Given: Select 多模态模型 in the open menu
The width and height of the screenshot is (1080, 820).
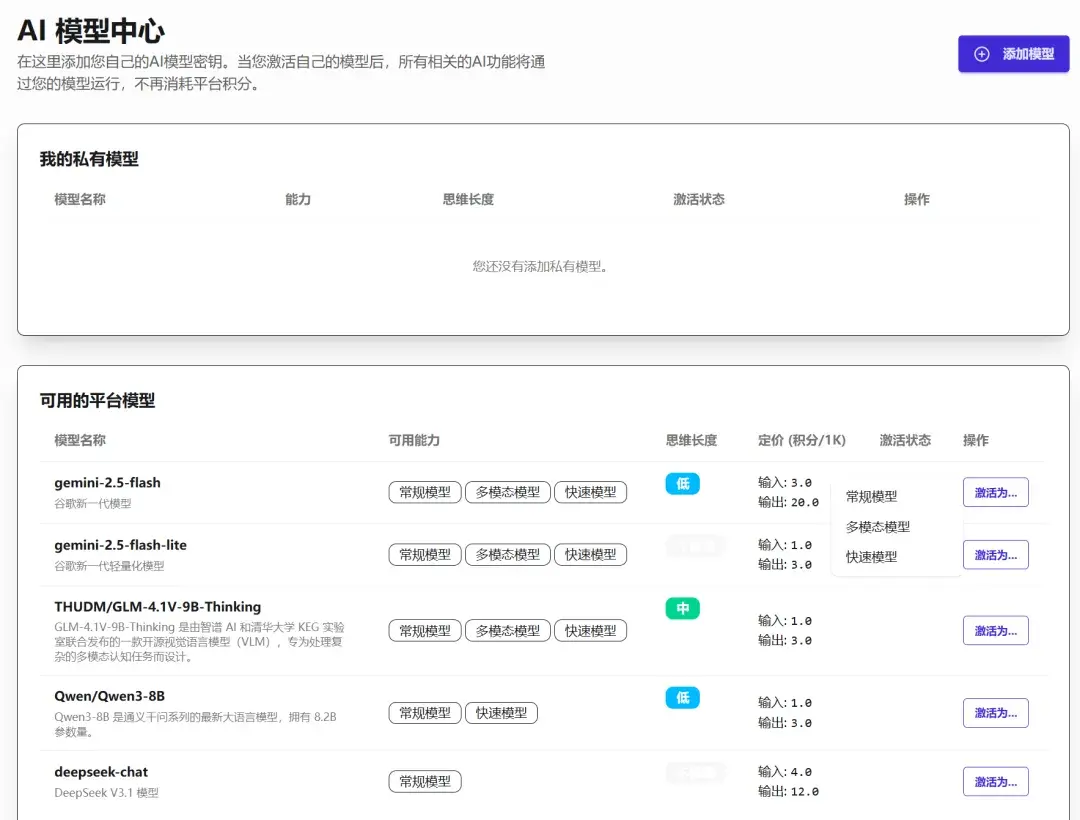Looking at the screenshot, I should point(877,526).
